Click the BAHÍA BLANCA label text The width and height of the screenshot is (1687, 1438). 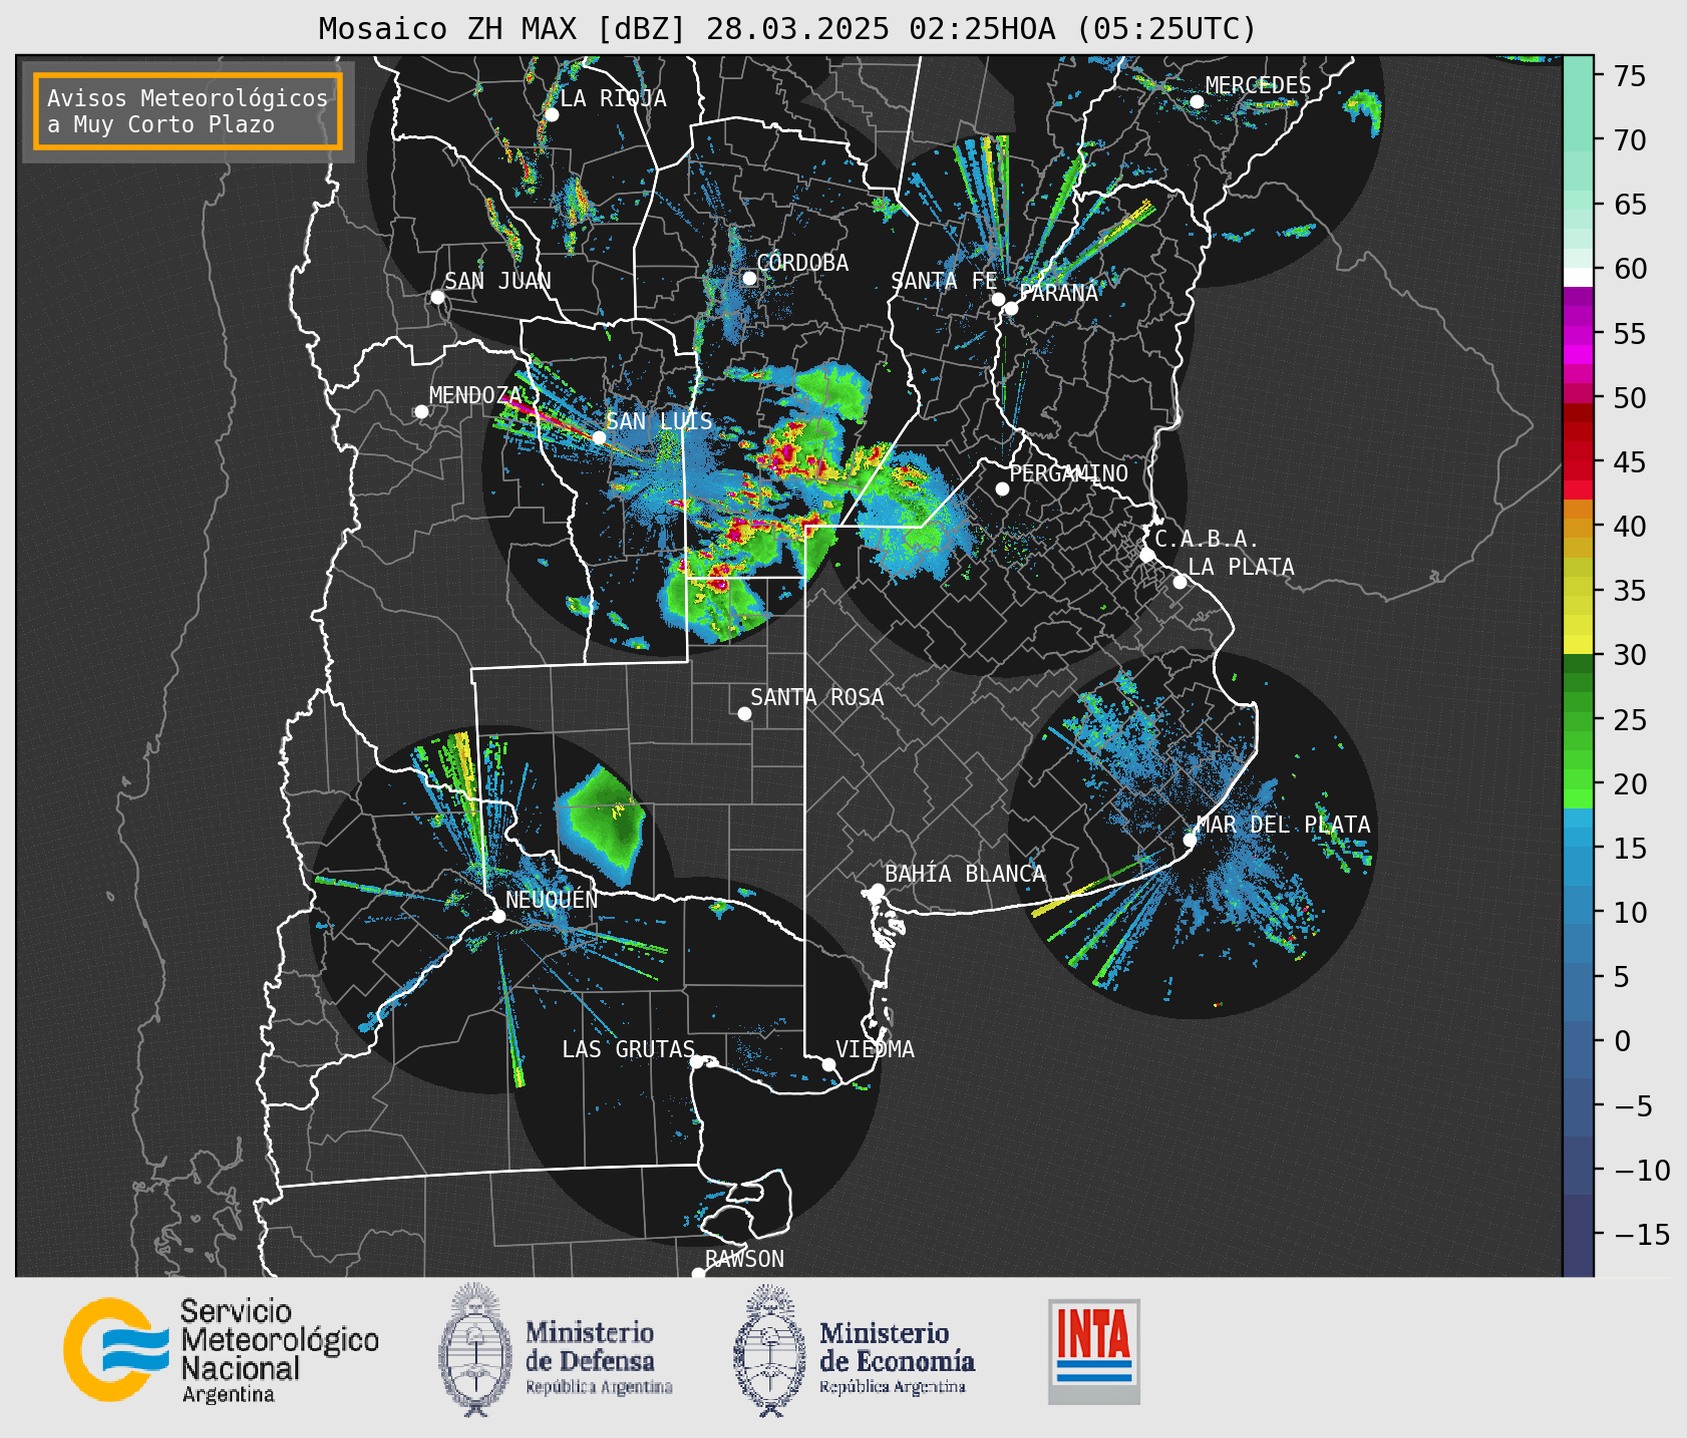pos(965,874)
